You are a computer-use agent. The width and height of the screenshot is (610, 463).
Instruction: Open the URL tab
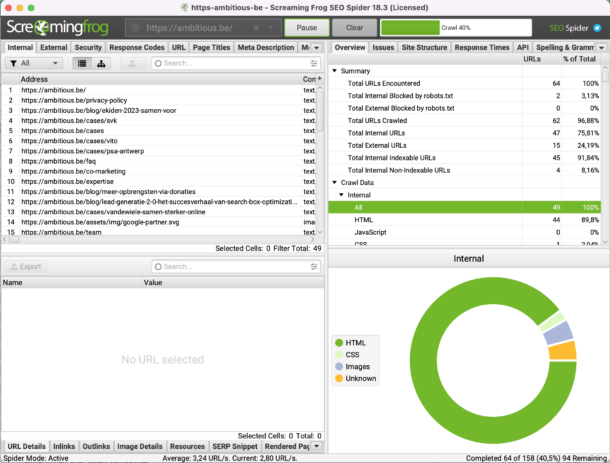click(179, 47)
